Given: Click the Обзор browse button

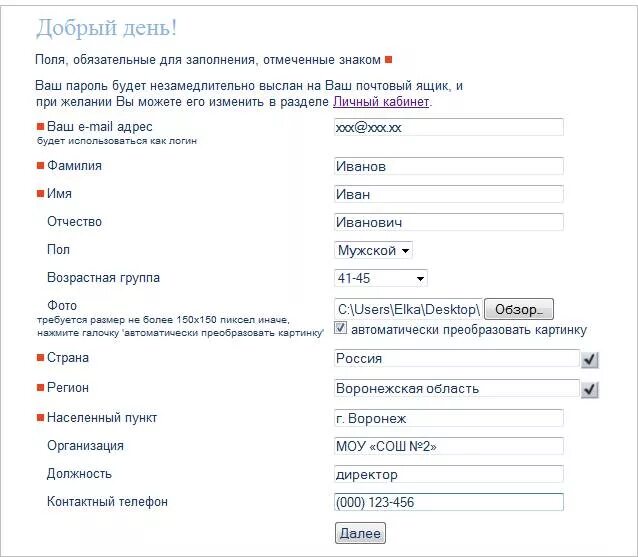Looking at the screenshot, I should (519, 310).
